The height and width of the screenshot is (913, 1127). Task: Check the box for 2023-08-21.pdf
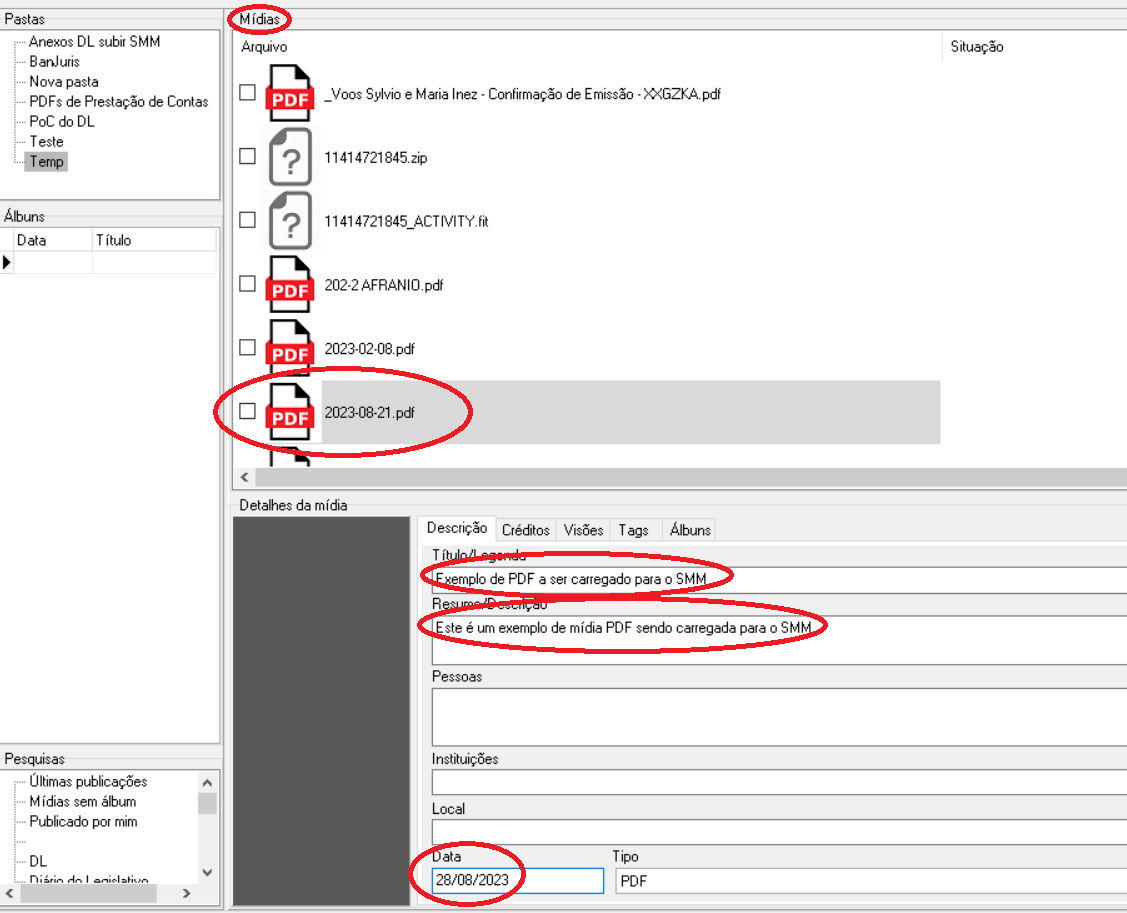point(247,411)
